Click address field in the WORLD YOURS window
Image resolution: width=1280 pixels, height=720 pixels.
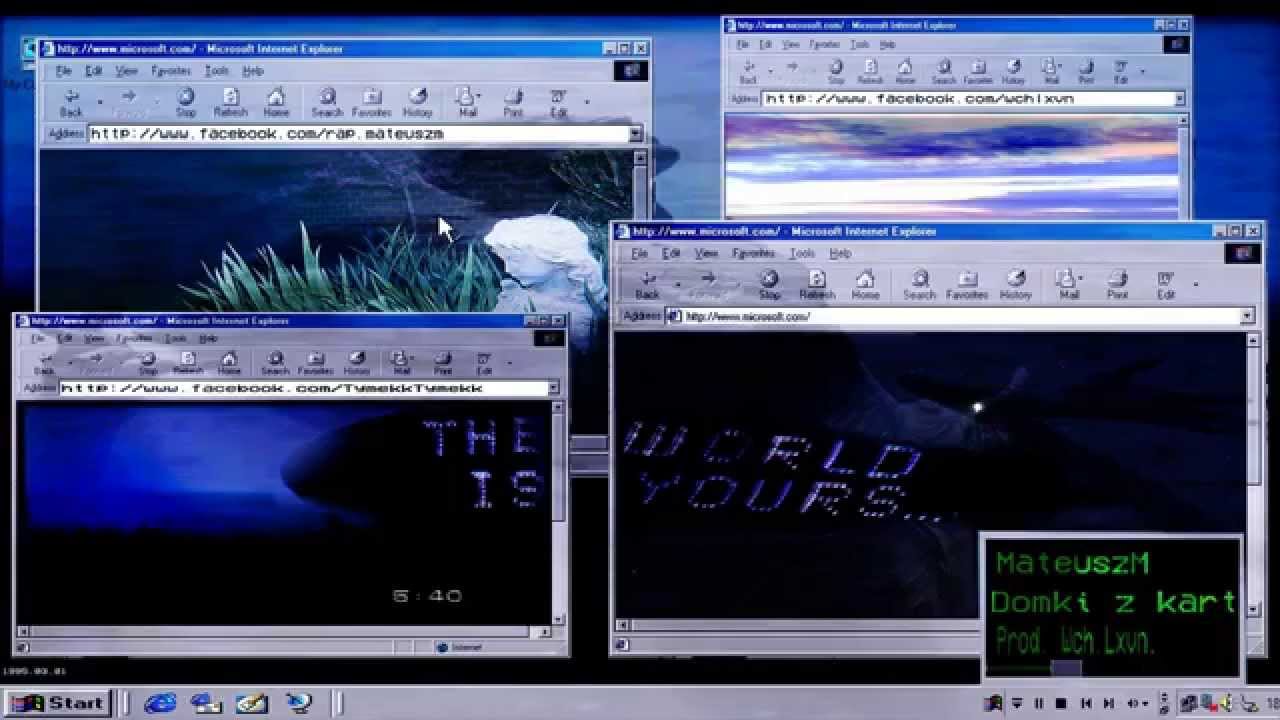point(960,316)
